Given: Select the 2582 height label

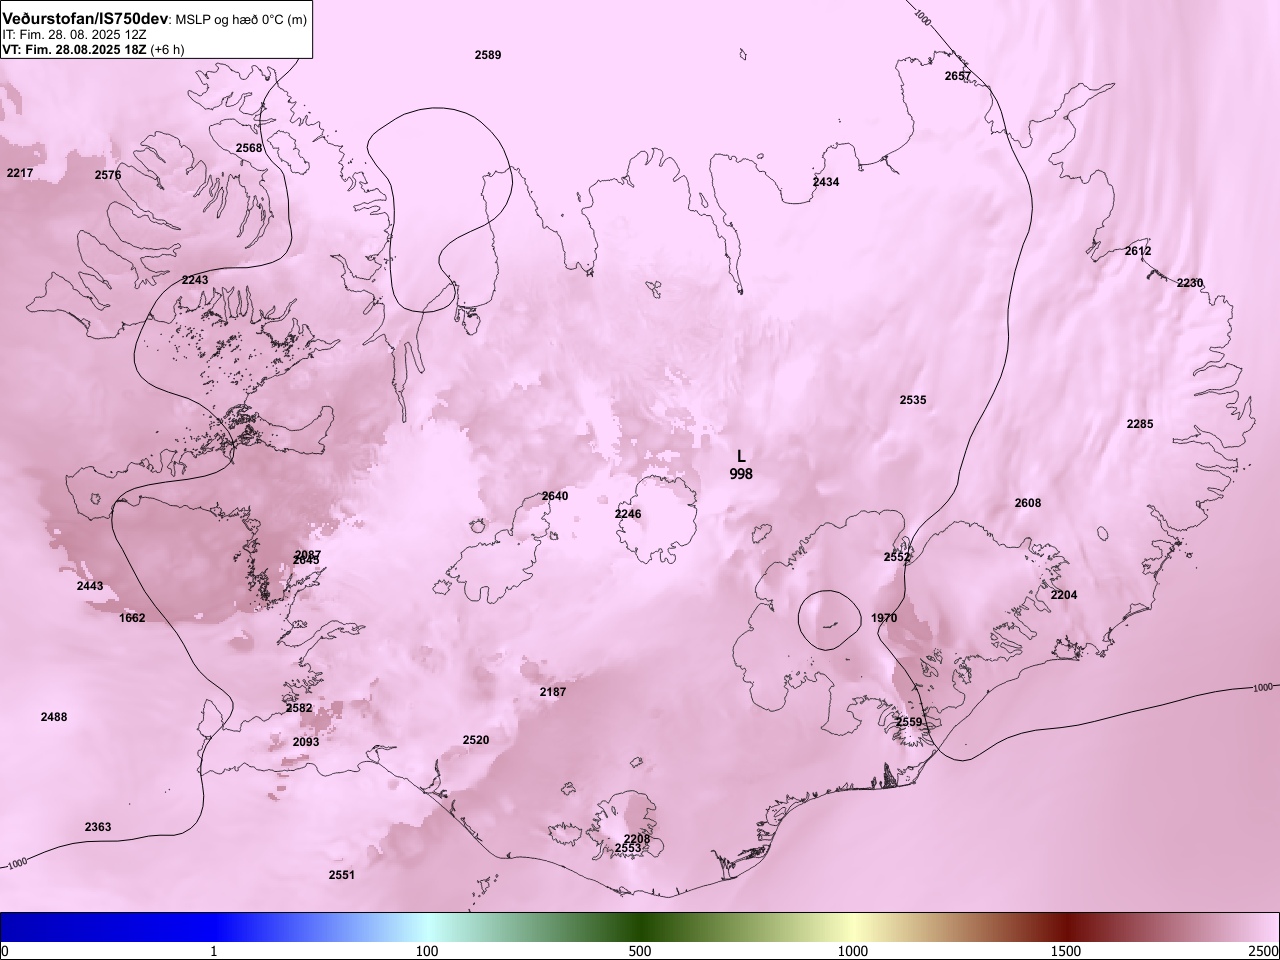Looking at the screenshot, I should pyautogui.click(x=299, y=708).
